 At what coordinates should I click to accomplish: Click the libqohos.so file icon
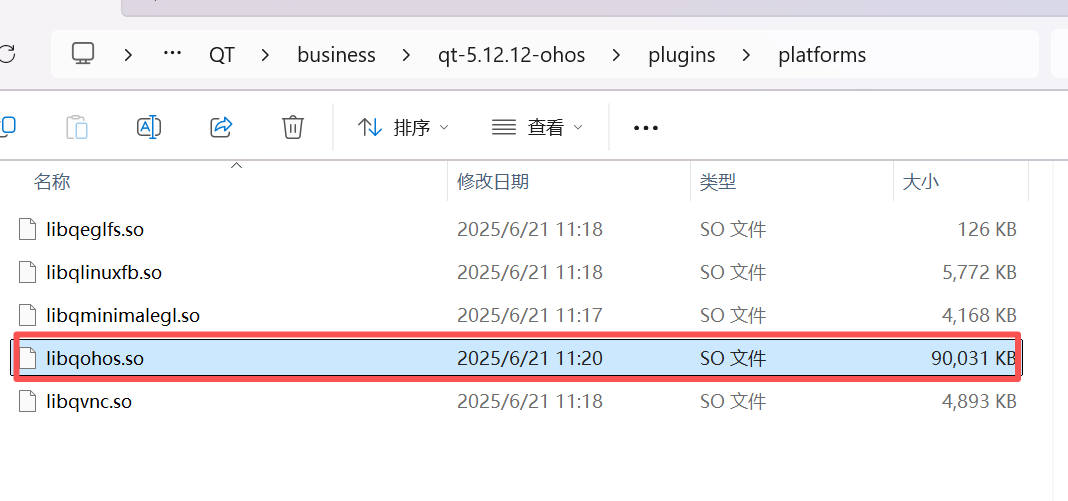[28, 358]
